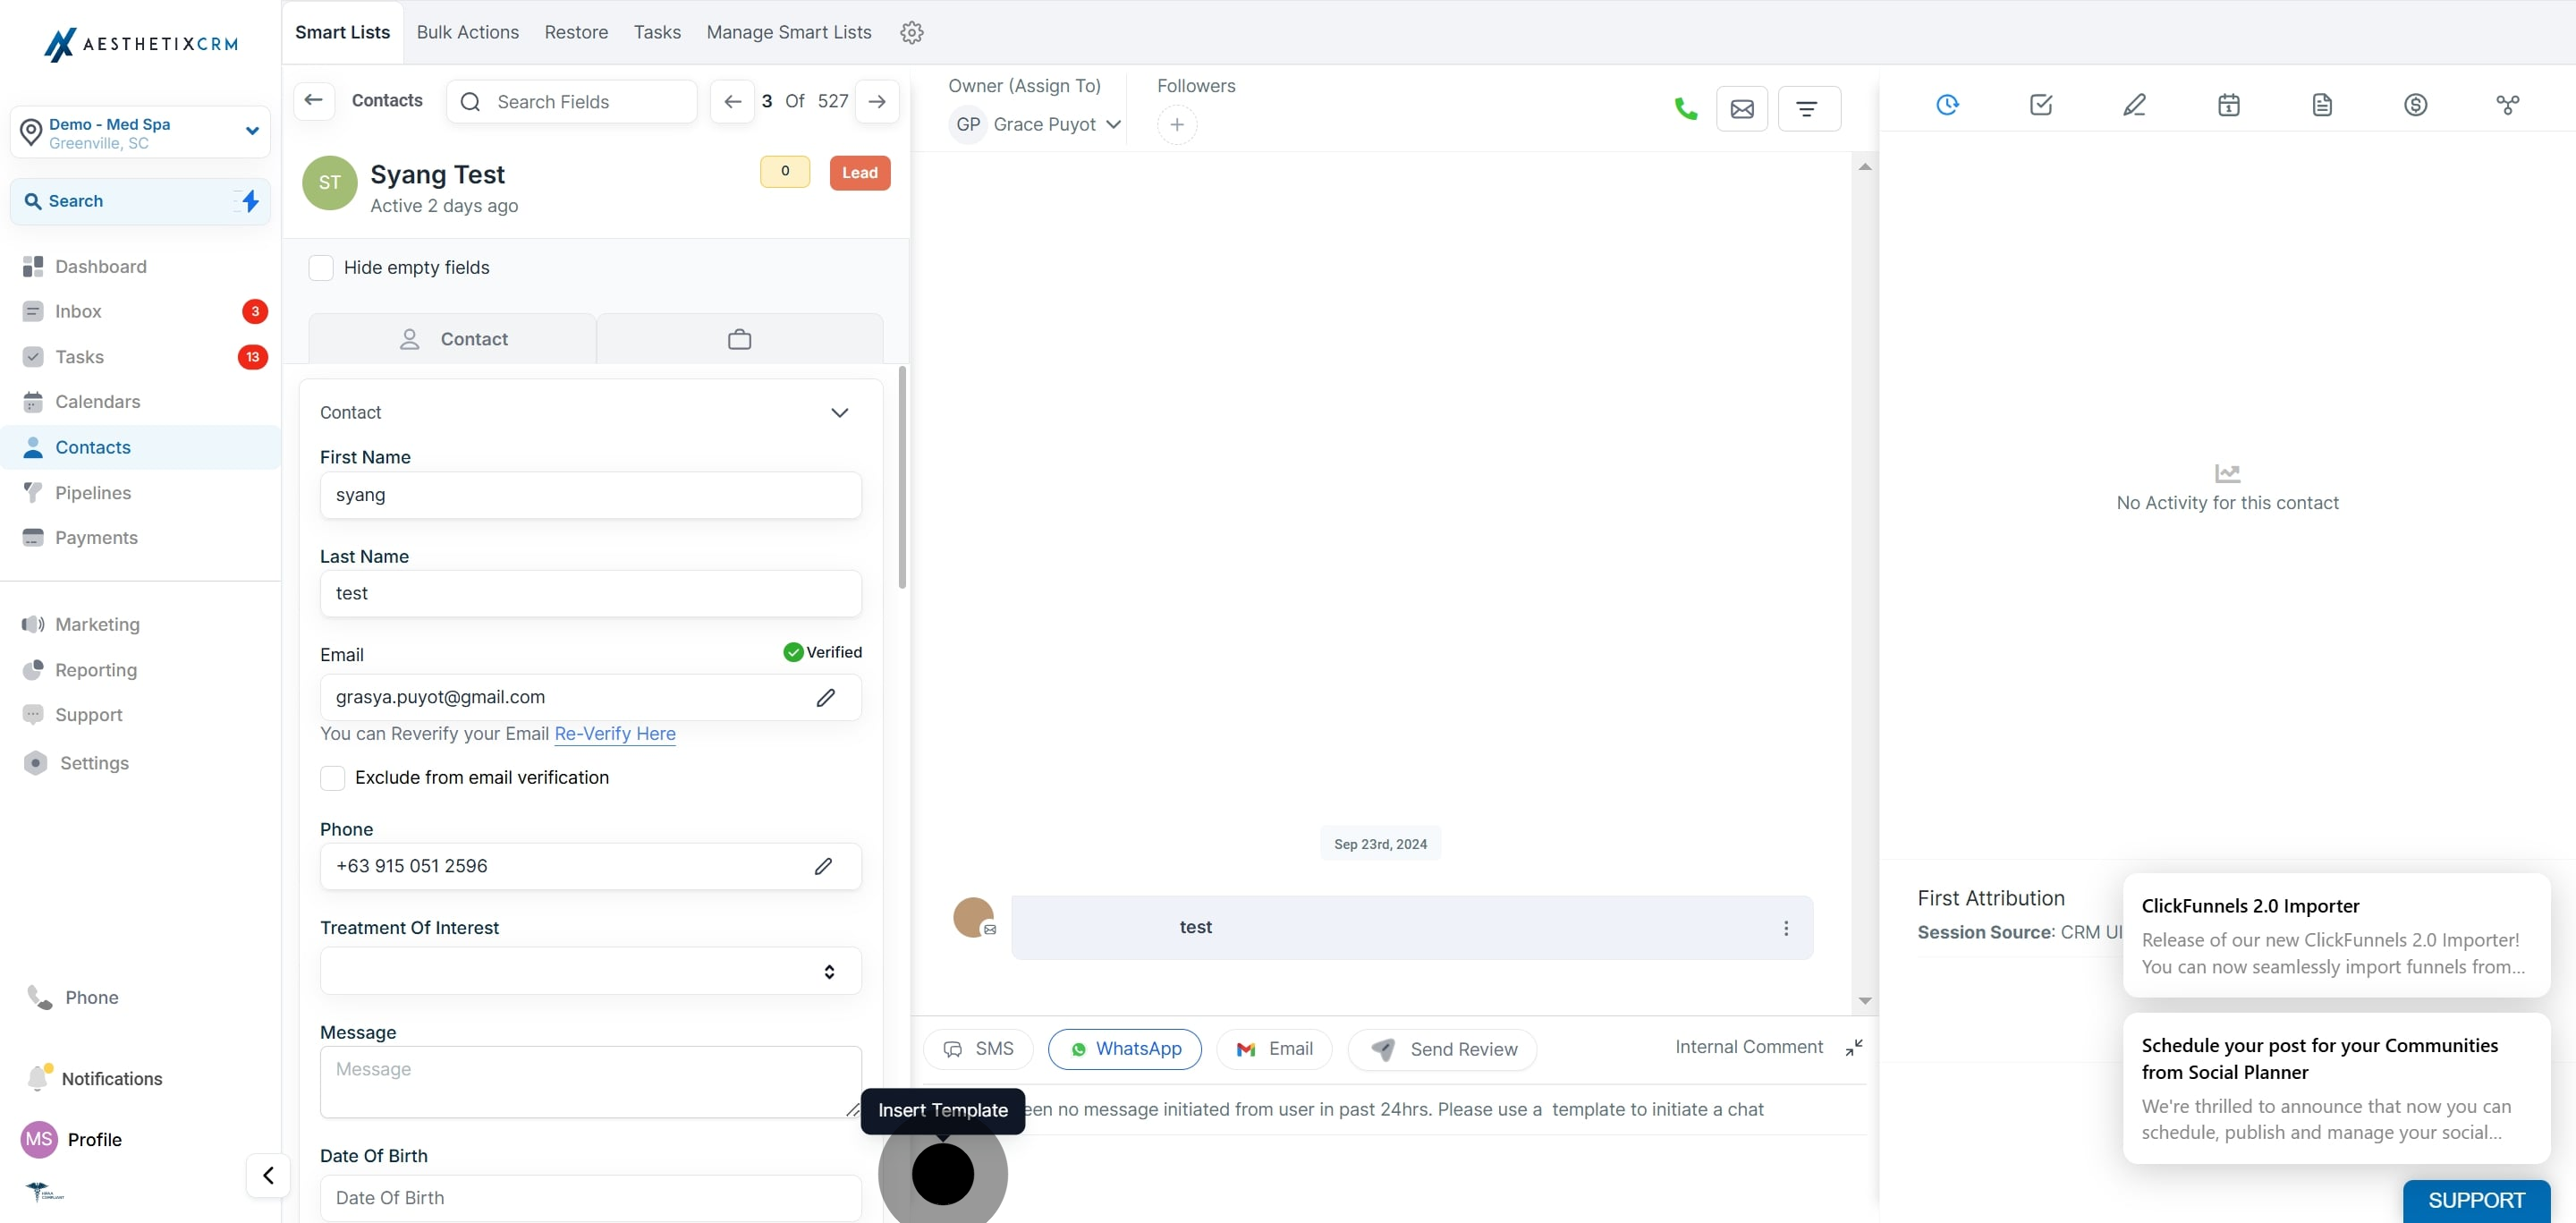Image resolution: width=2576 pixels, height=1223 pixels.
Task: Click the Lead tag badge
Action: click(859, 173)
